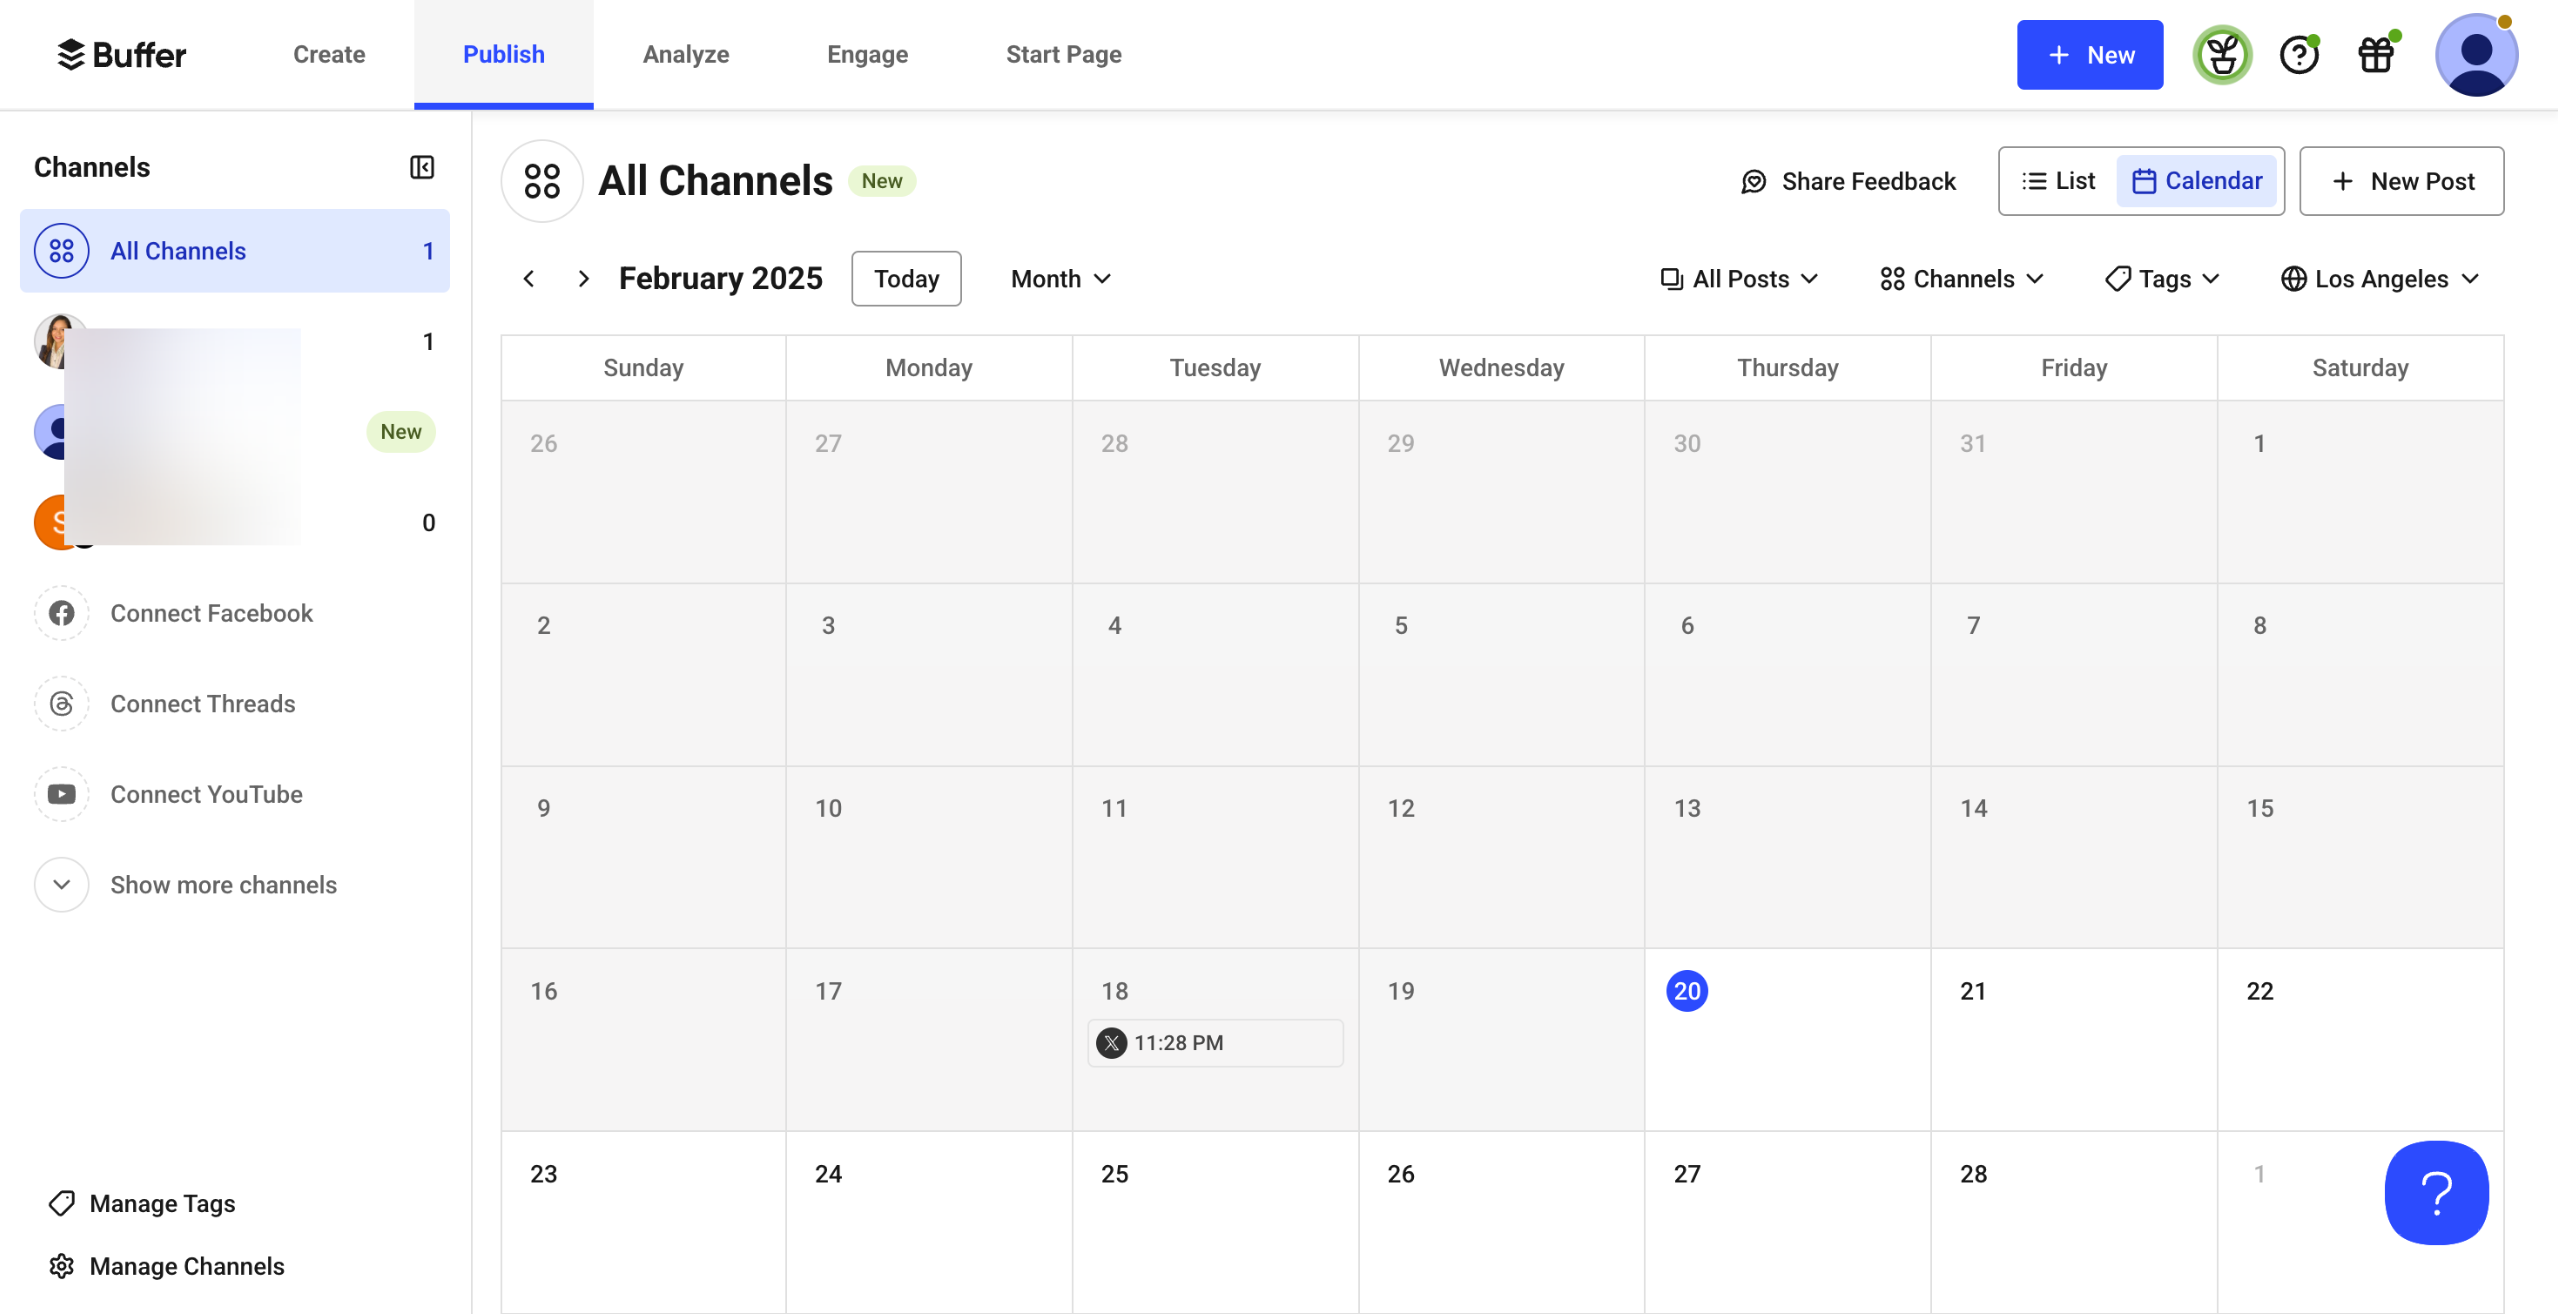Open the Engage tab

pos(867,55)
